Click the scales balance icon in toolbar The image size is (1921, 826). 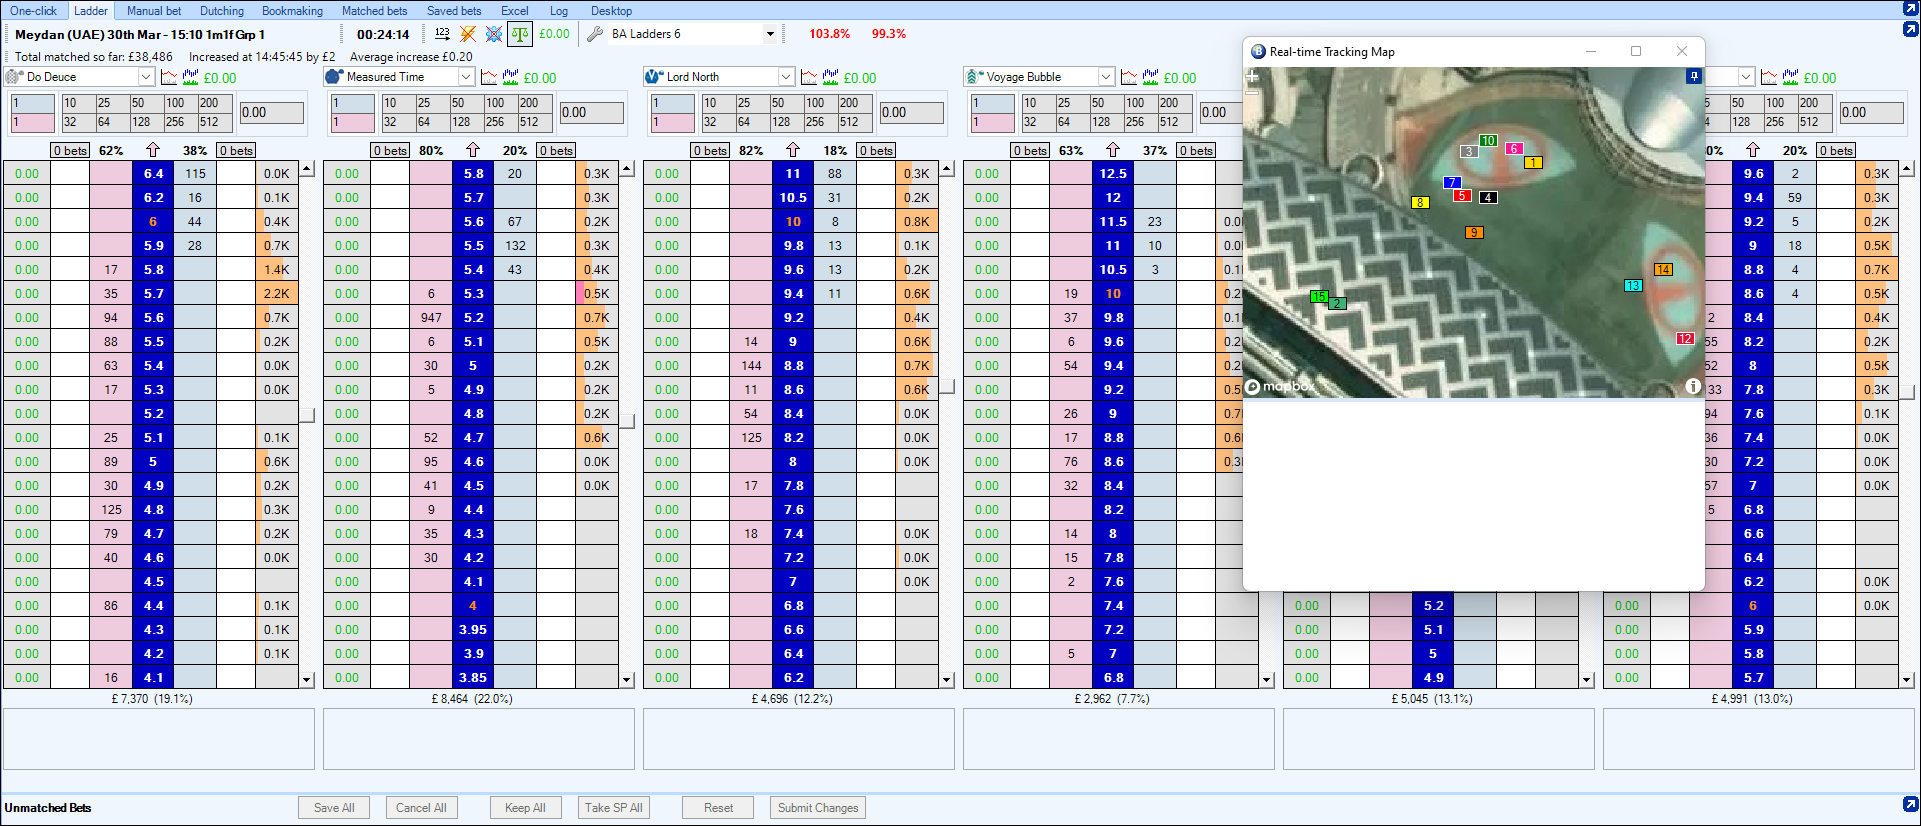pyautogui.click(x=520, y=34)
